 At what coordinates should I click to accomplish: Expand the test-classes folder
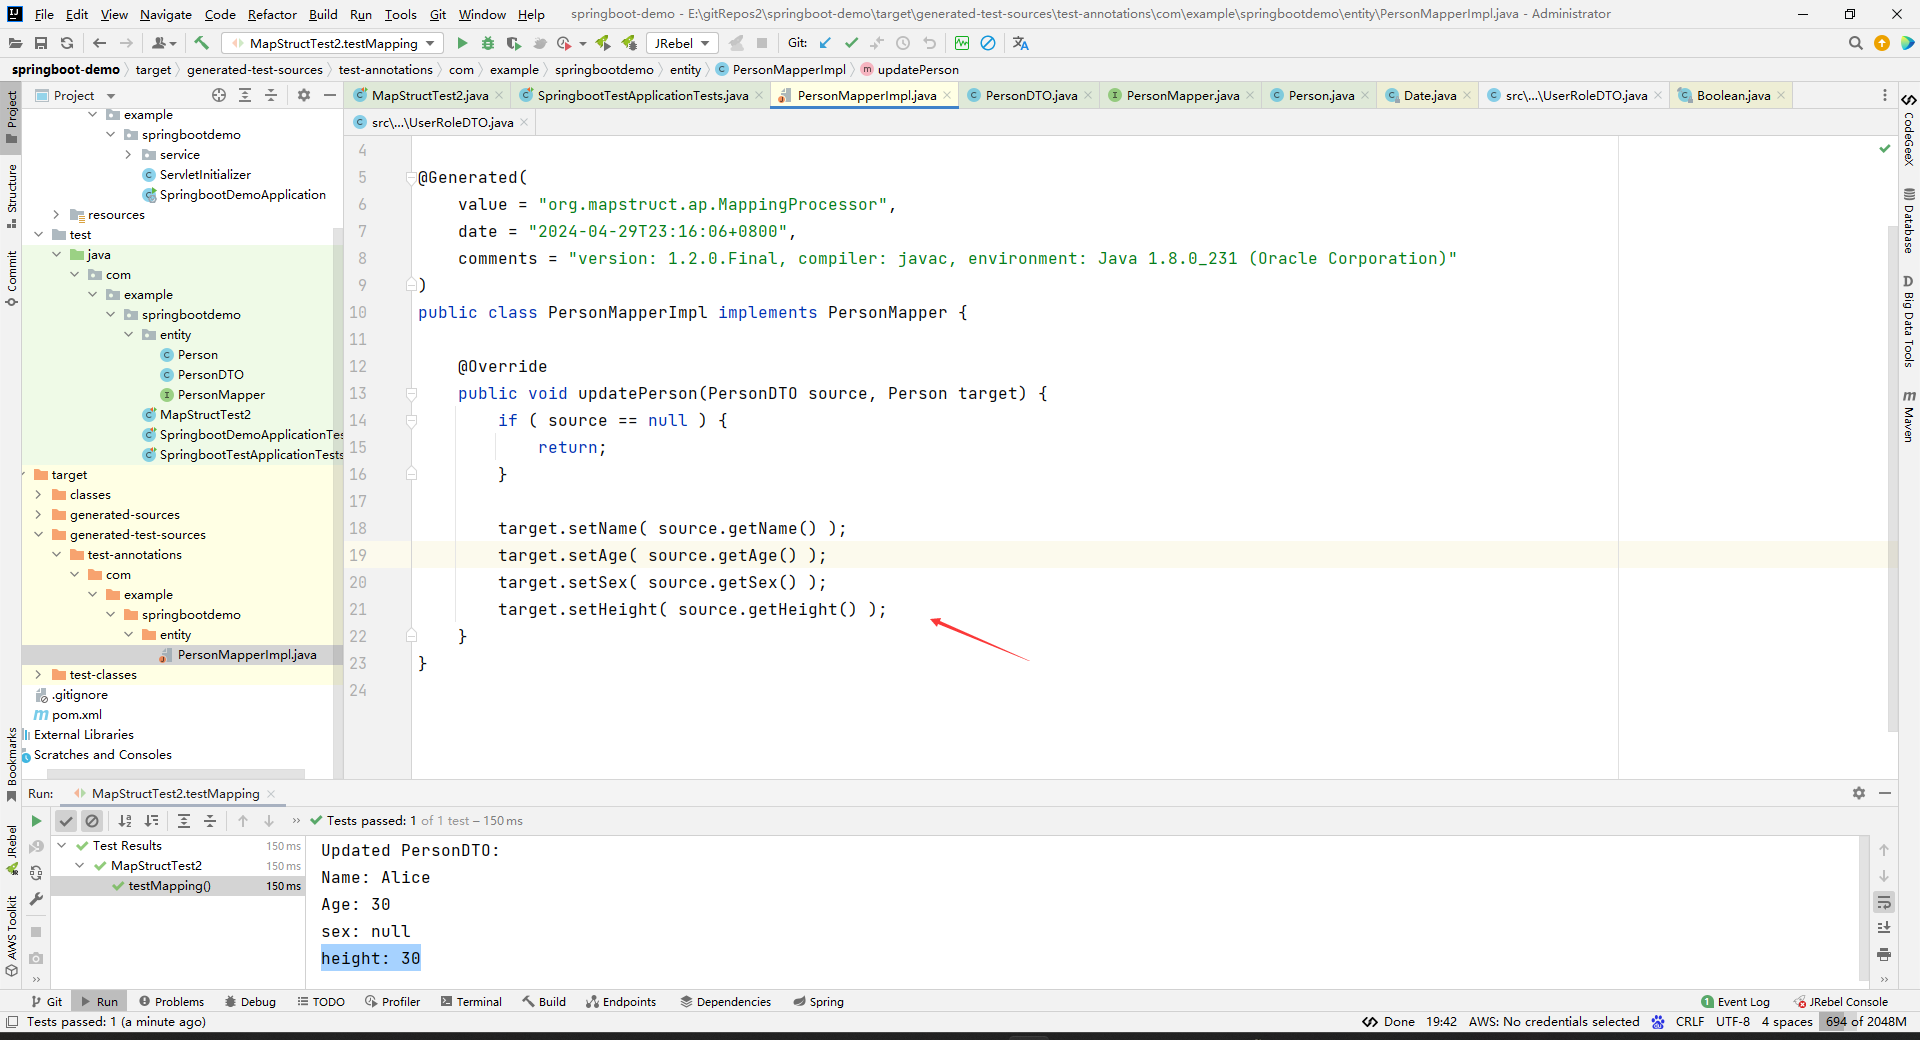pos(39,674)
